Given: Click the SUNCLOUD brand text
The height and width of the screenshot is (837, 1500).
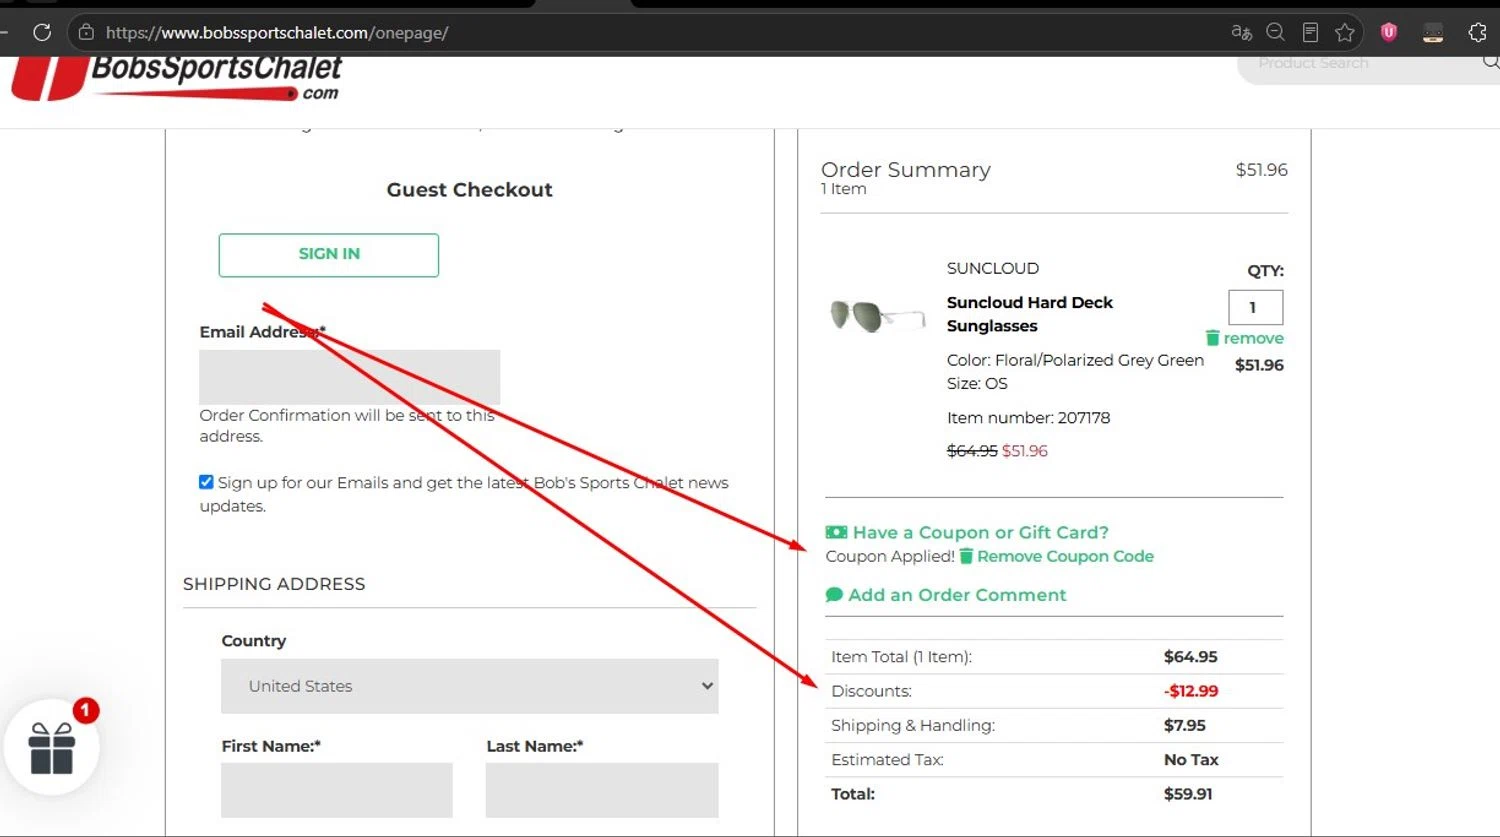Looking at the screenshot, I should pyautogui.click(x=993, y=268).
